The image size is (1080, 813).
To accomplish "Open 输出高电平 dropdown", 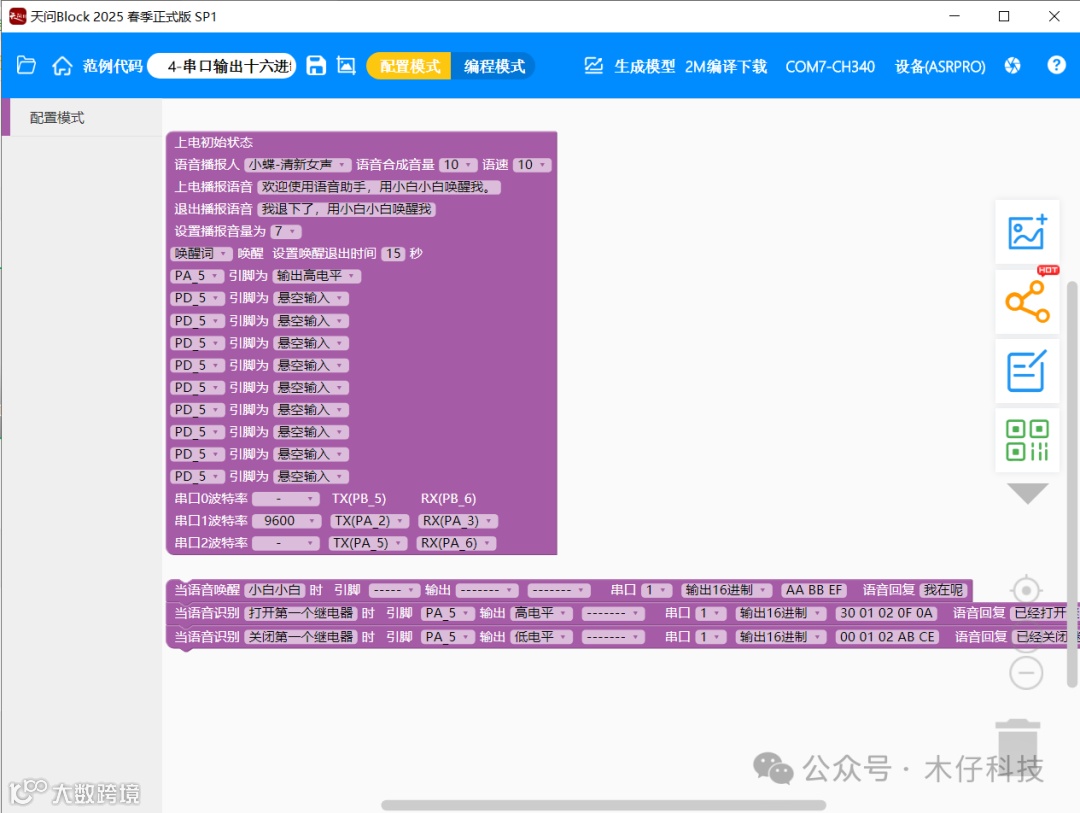I will [316, 276].
